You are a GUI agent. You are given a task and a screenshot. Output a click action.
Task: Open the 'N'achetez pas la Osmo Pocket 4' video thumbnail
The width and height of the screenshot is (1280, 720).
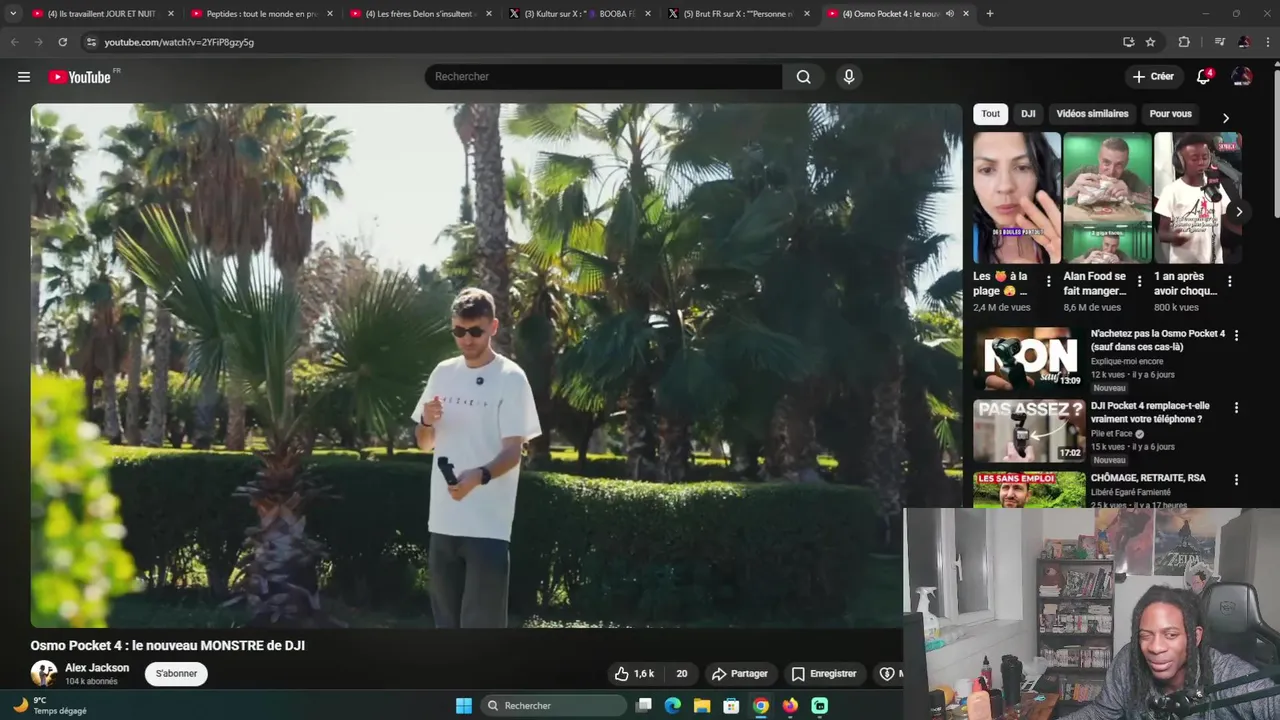1029,359
